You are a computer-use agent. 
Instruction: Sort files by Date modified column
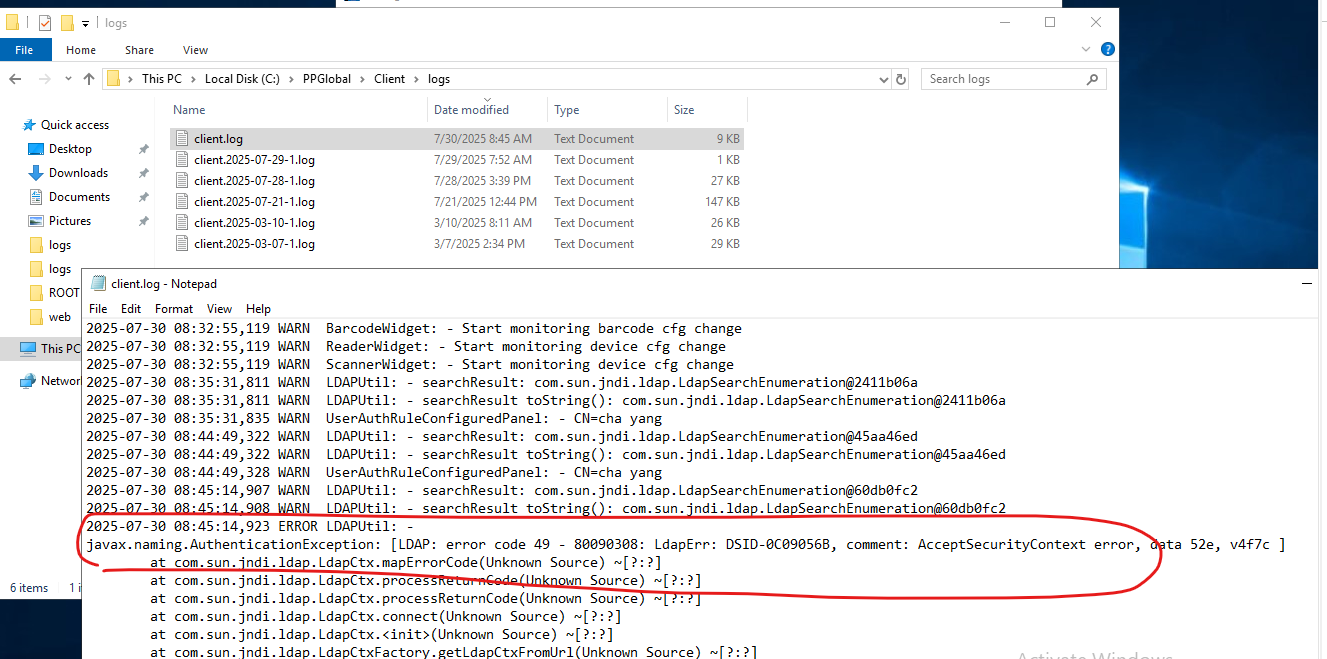click(471, 110)
